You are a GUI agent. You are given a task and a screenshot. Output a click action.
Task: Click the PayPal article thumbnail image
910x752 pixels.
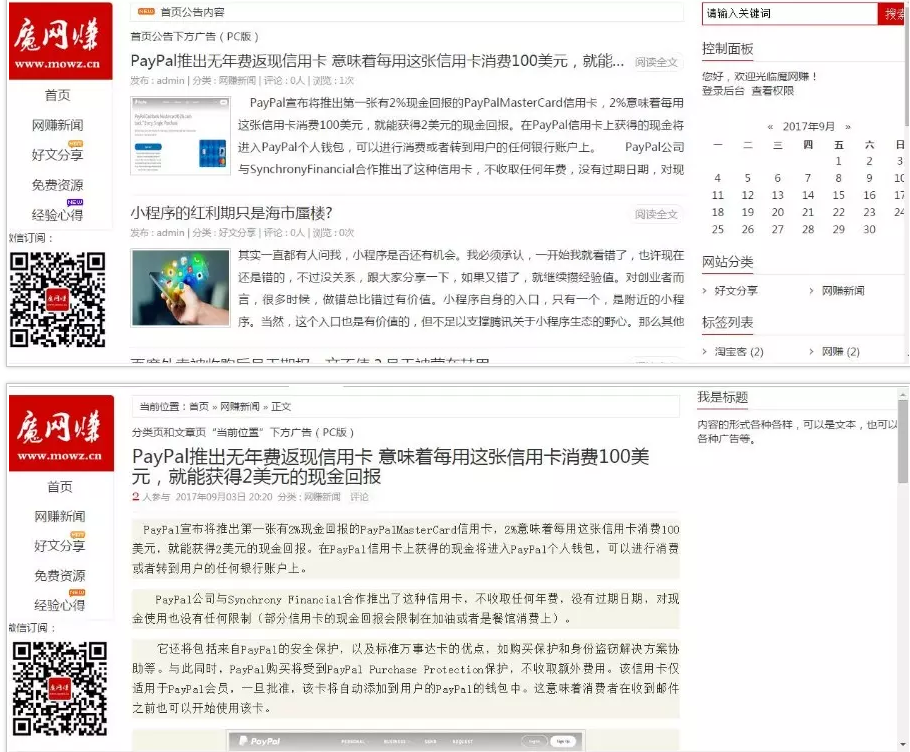click(x=180, y=136)
